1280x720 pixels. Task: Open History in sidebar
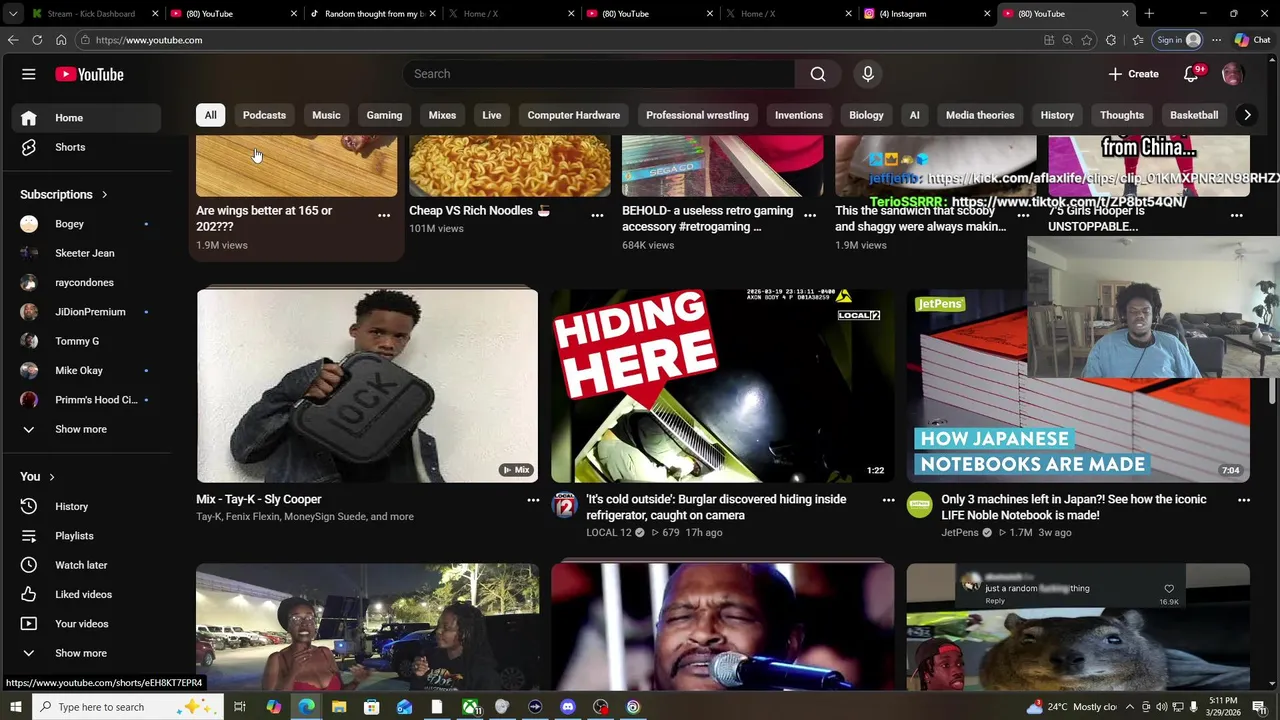[86, 506]
